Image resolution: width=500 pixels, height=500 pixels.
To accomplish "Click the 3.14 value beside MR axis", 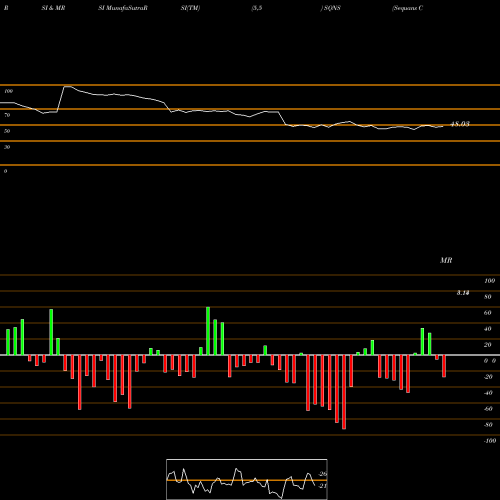I will tap(463, 293).
